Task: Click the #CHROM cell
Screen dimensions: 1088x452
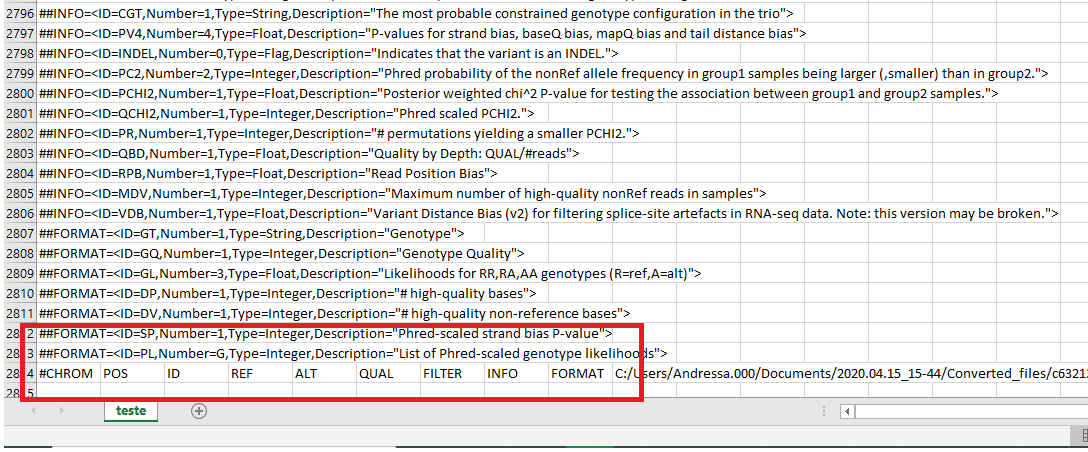Action: (67, 373)
